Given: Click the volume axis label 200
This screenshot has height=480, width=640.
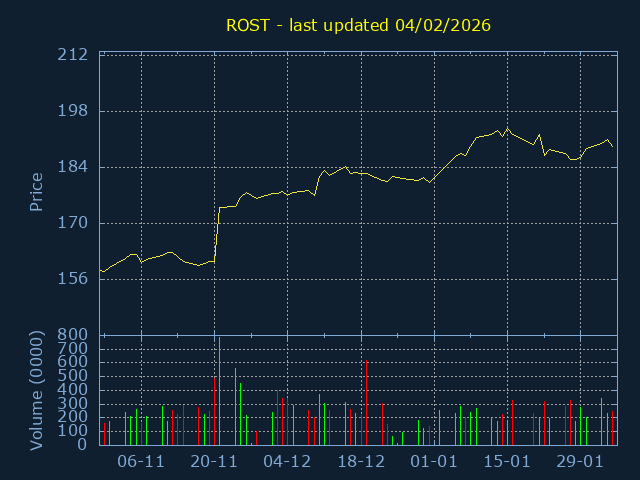Looking at the screenshot, I should pos(73,417).
